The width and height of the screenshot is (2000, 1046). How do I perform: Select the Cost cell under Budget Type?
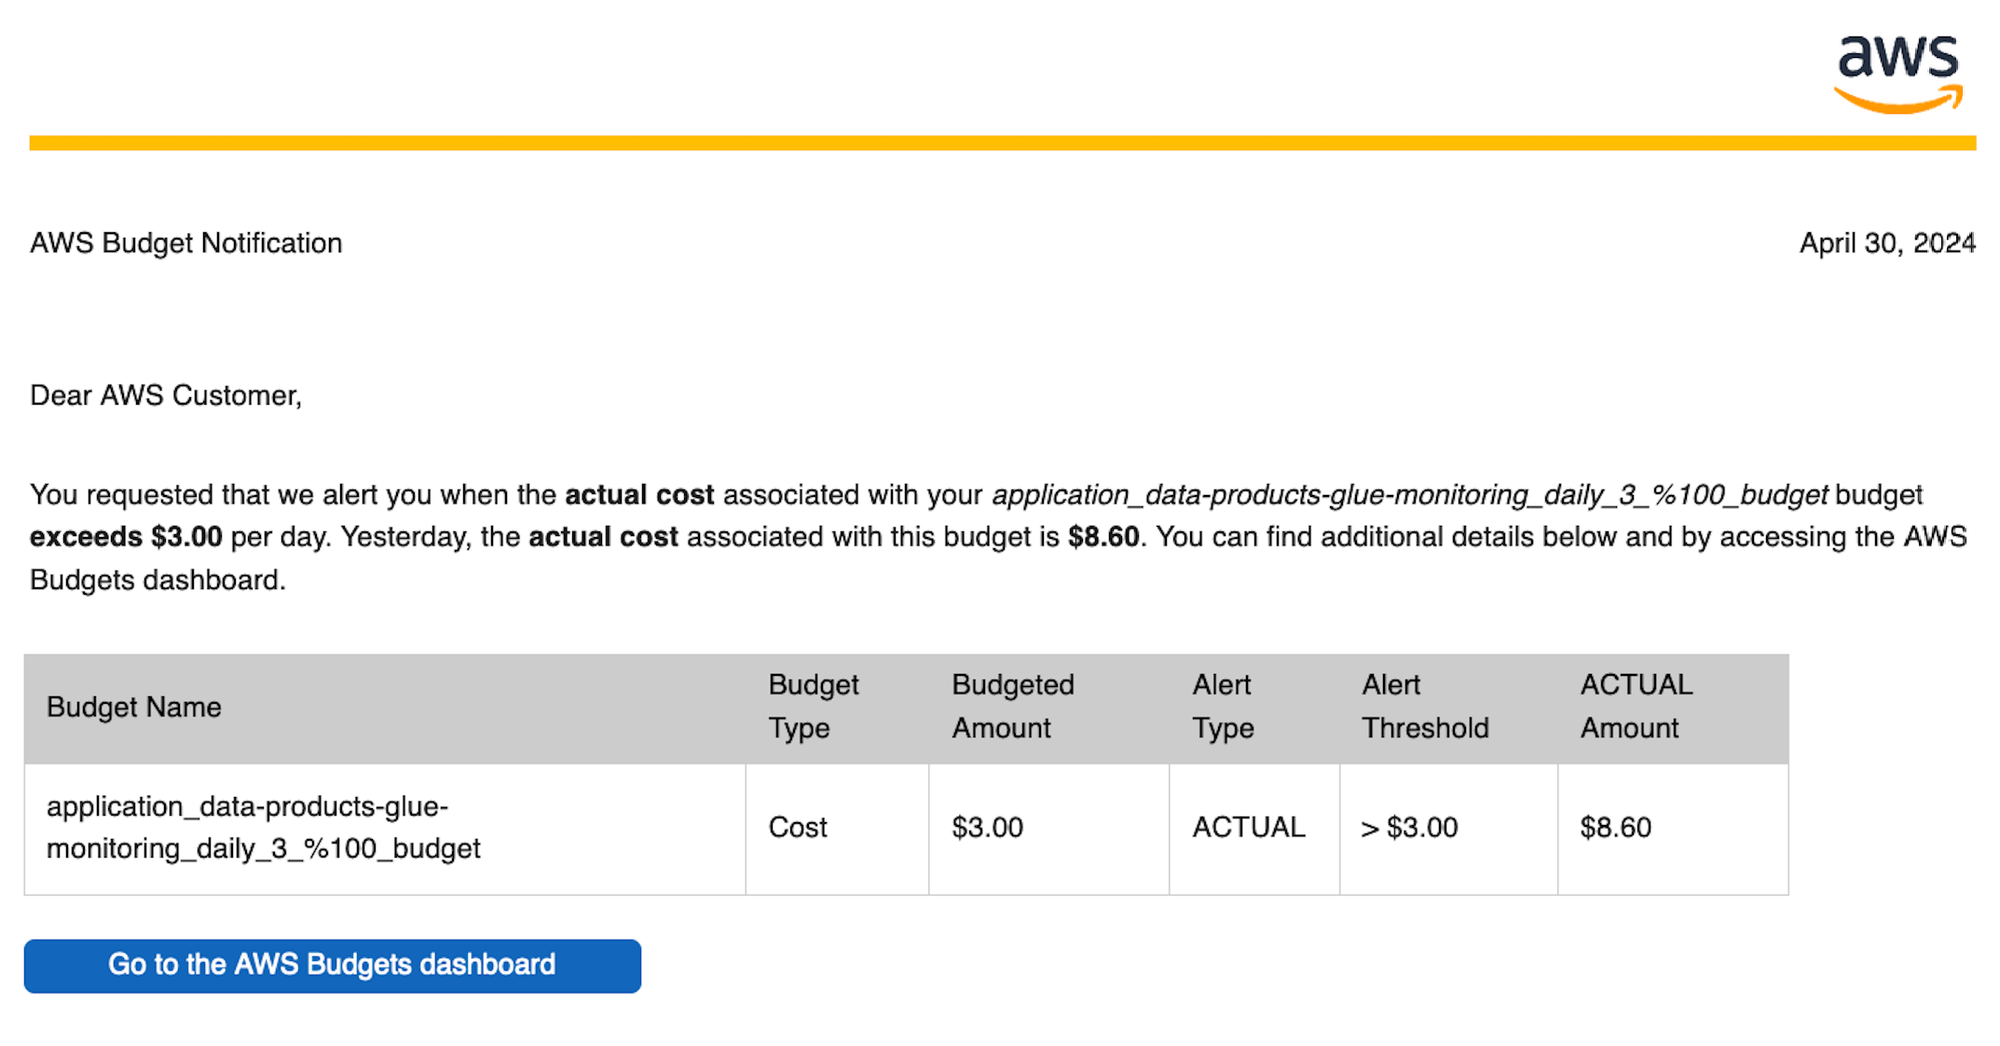coord(797,827)
